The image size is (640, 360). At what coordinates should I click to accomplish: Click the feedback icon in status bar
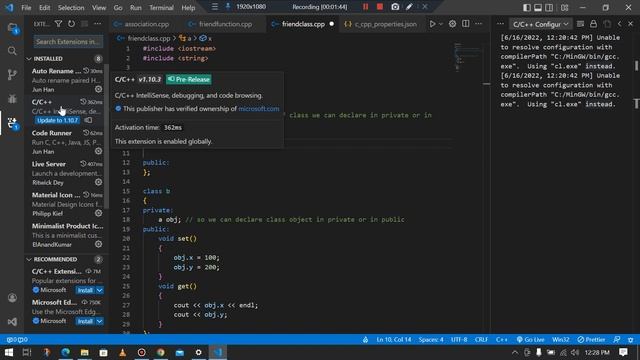[617, 340]
